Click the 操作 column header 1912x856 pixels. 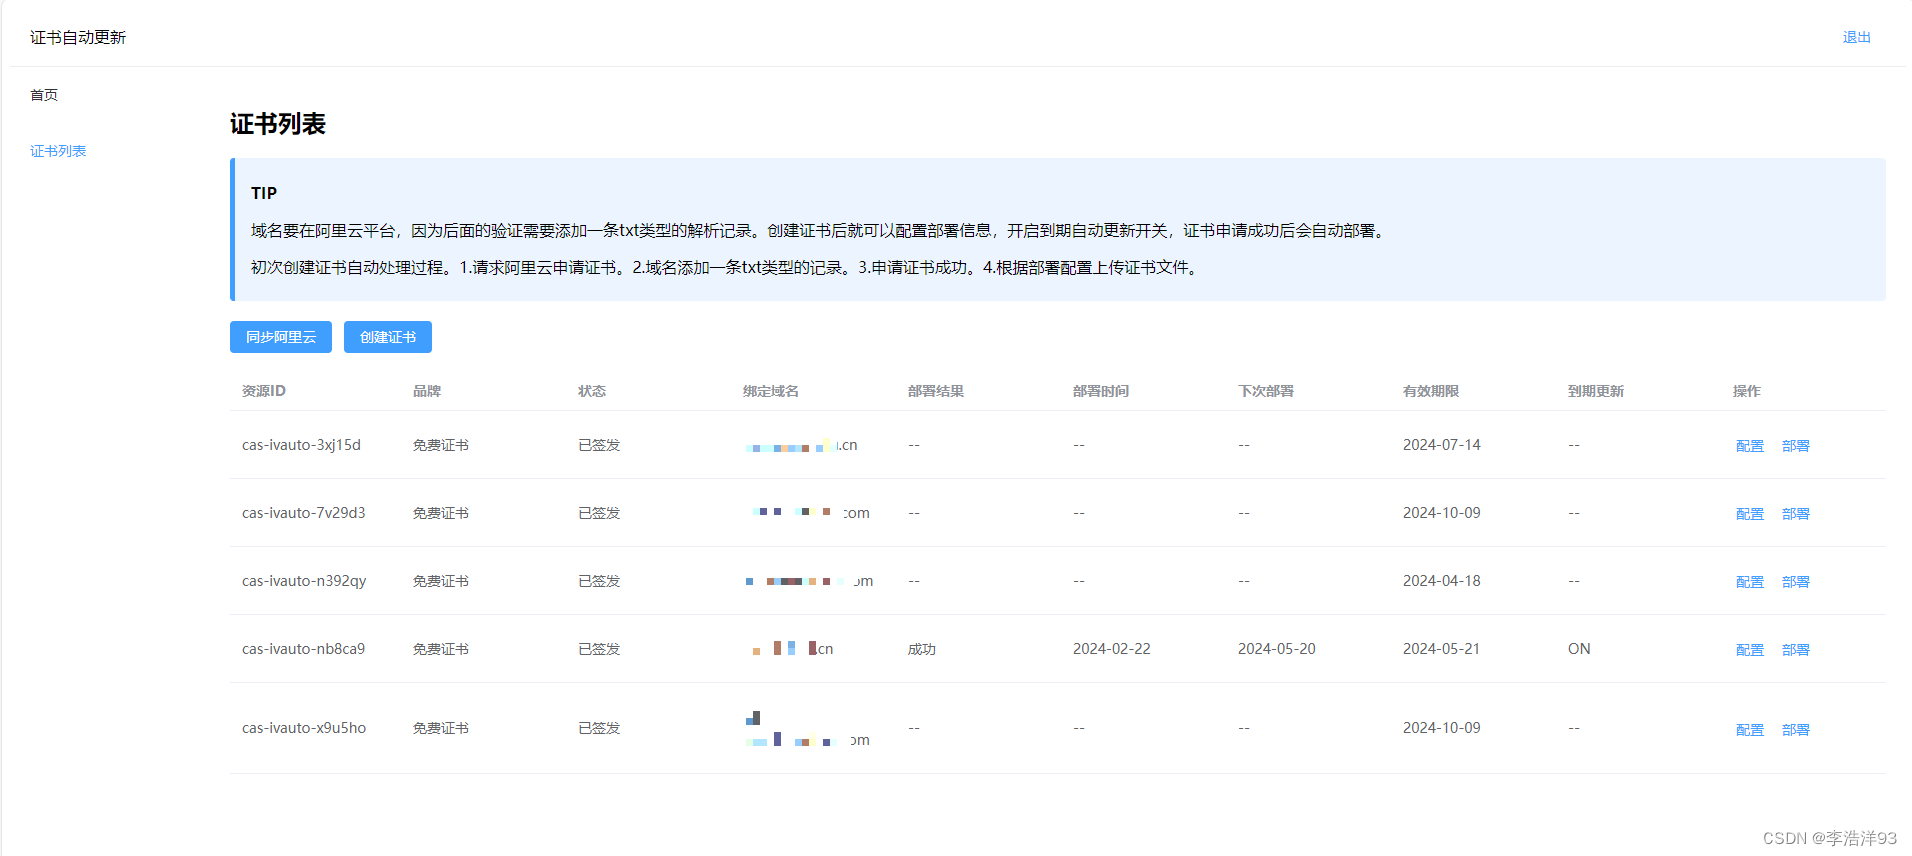tap(1747, 391)
